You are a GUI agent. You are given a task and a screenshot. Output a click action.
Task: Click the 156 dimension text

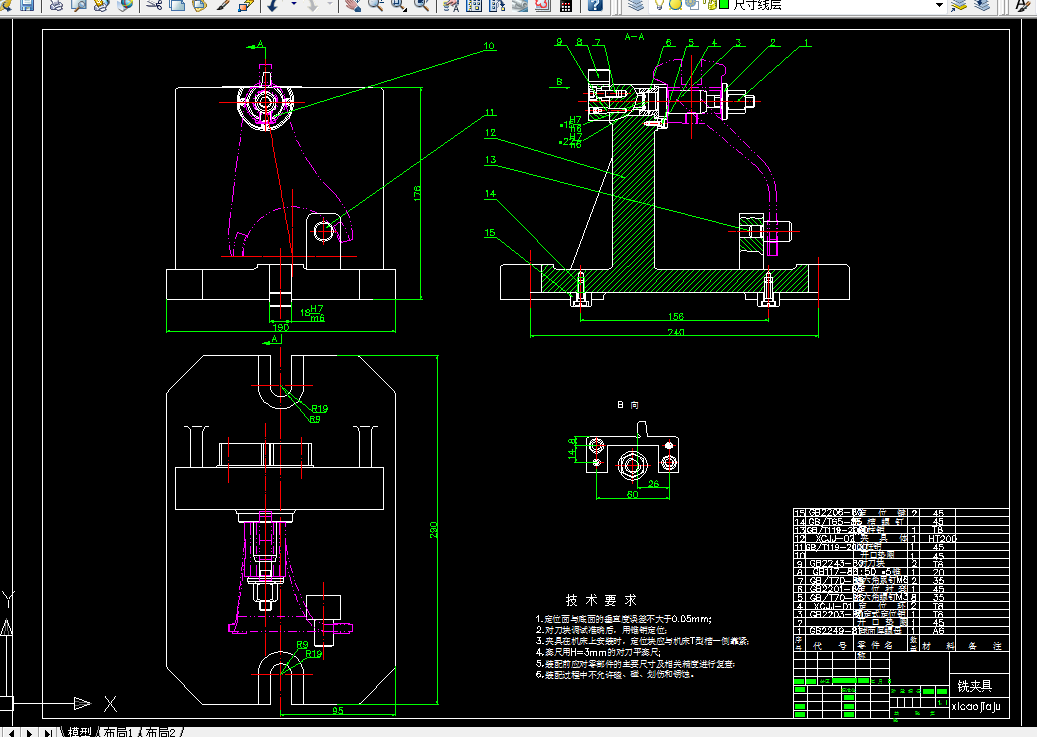click(x=675, y=316)
